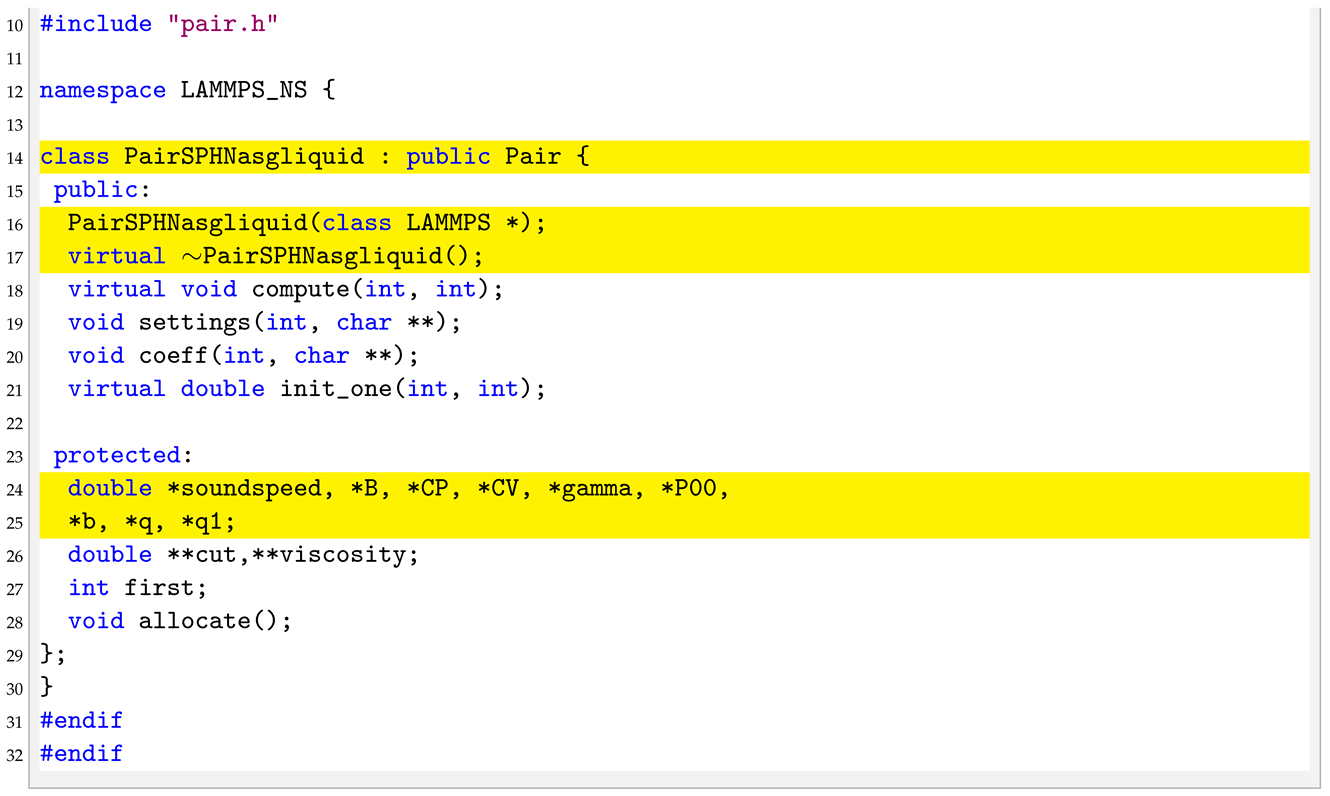Select the int first; declaration

pyautogui.click(x=138, y=587)
